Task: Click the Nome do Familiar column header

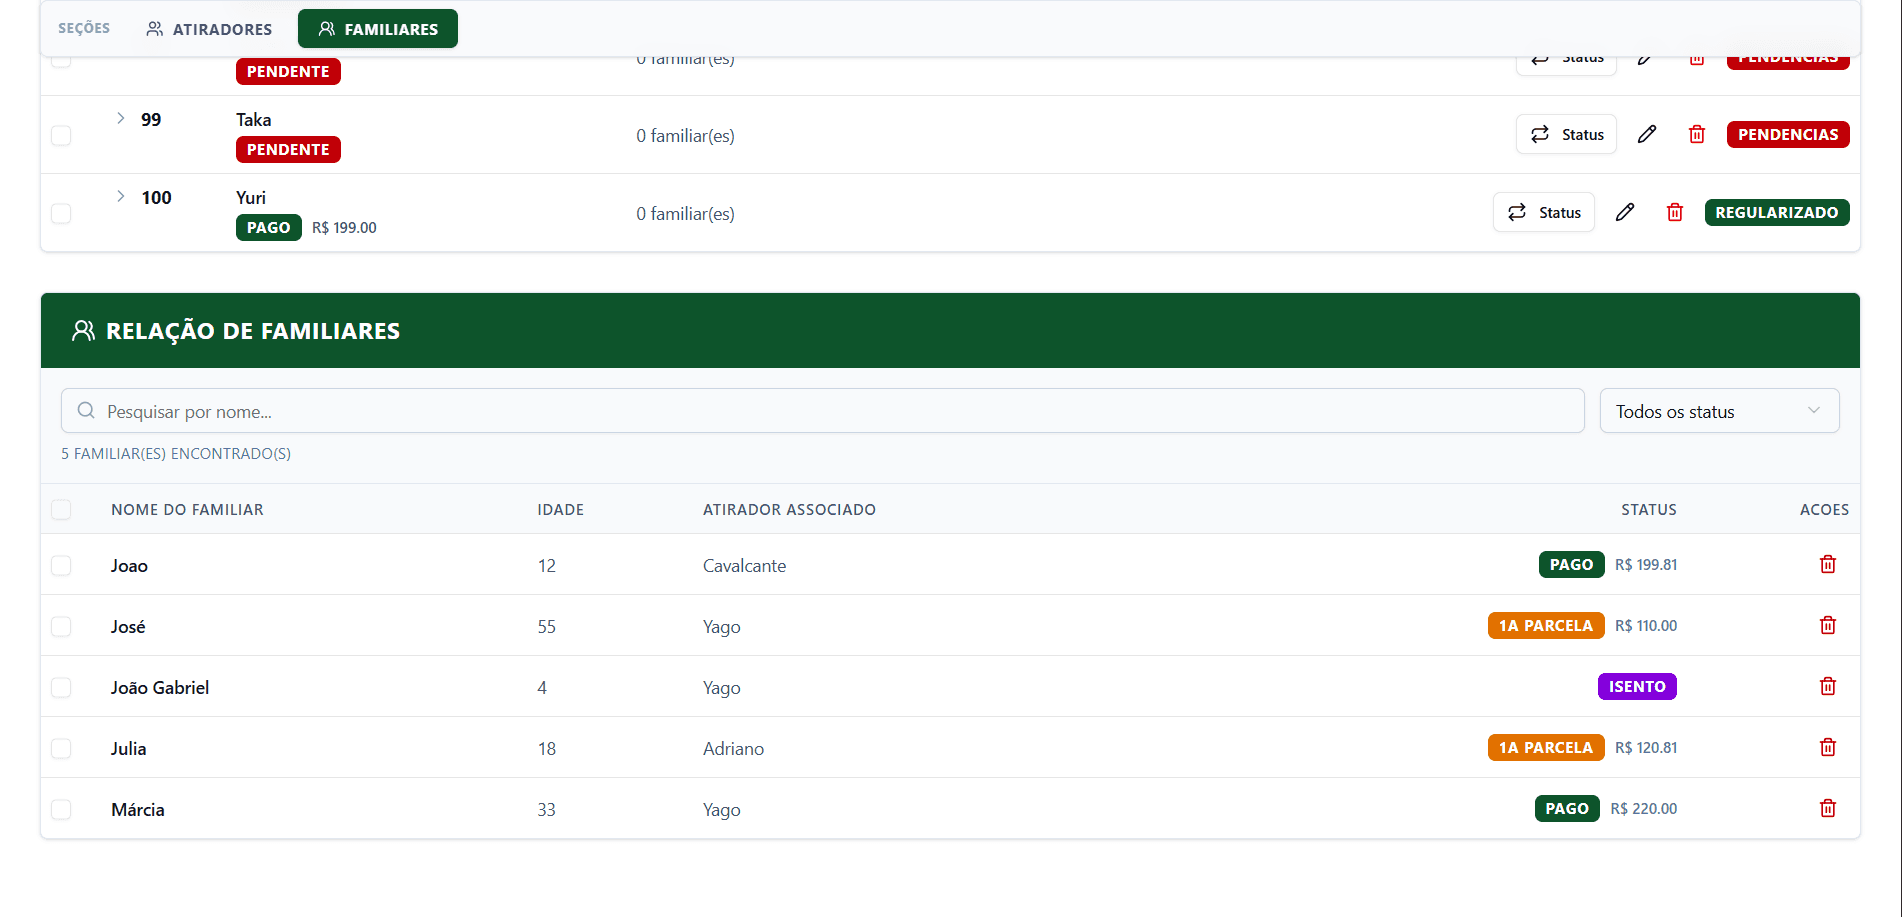Action: tap(187, 509)
